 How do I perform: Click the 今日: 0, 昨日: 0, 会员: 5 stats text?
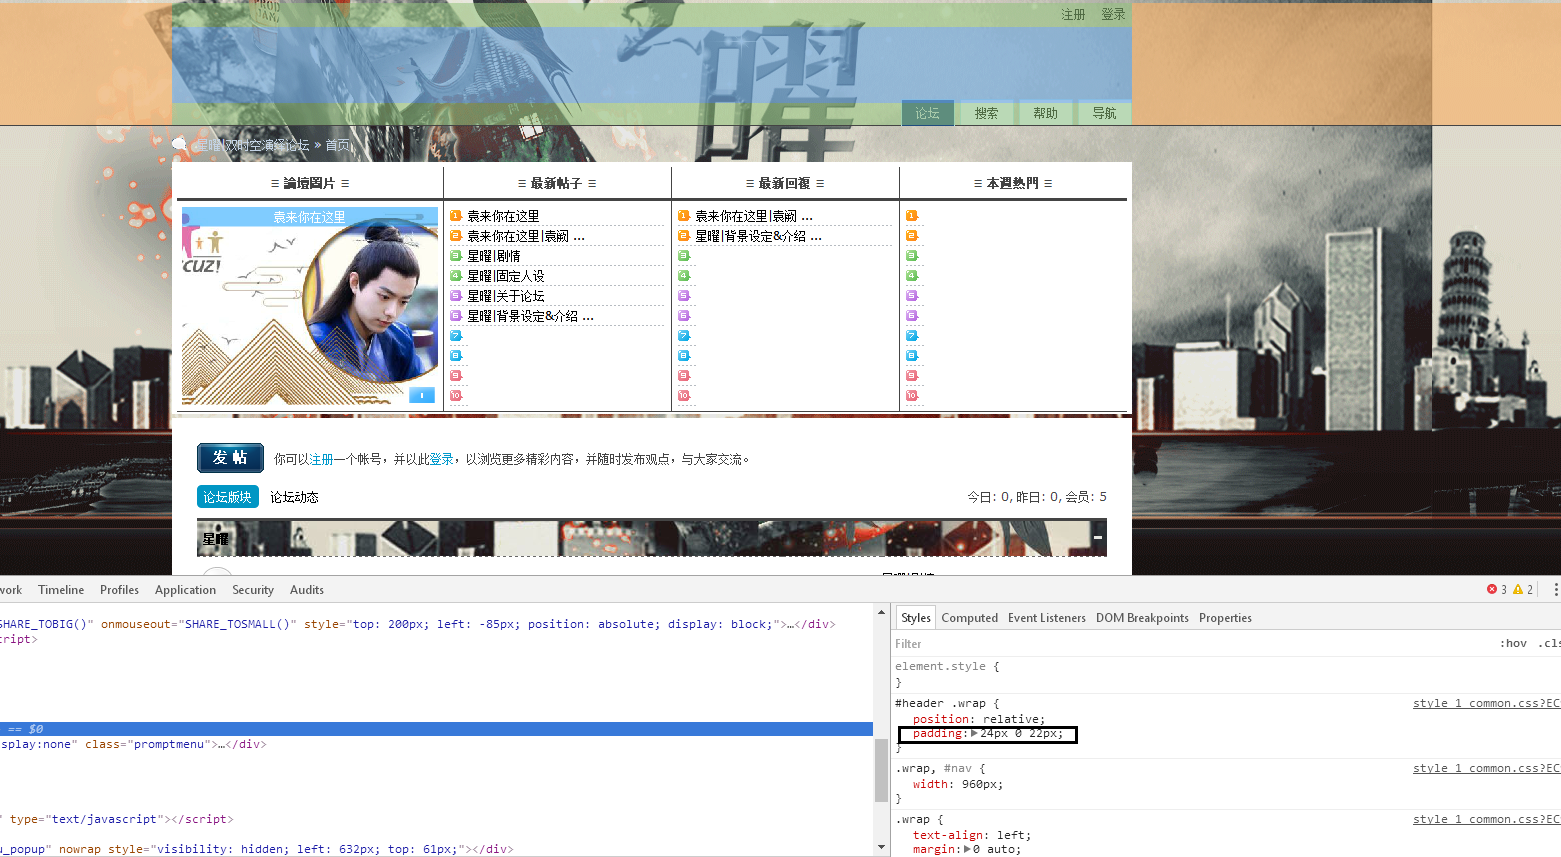pyautogui.click(x=1037, y=497)
